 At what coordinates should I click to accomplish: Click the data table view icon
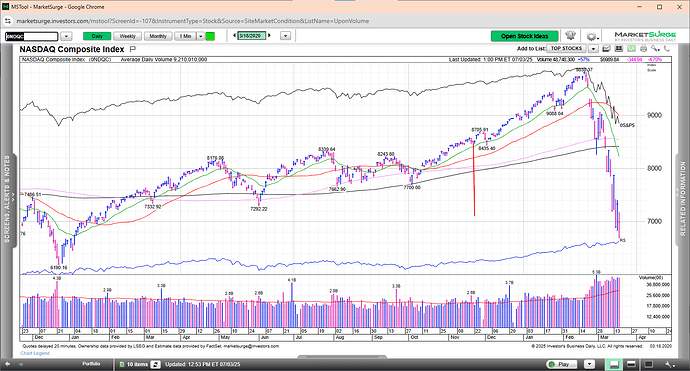(x=619, y=49)
